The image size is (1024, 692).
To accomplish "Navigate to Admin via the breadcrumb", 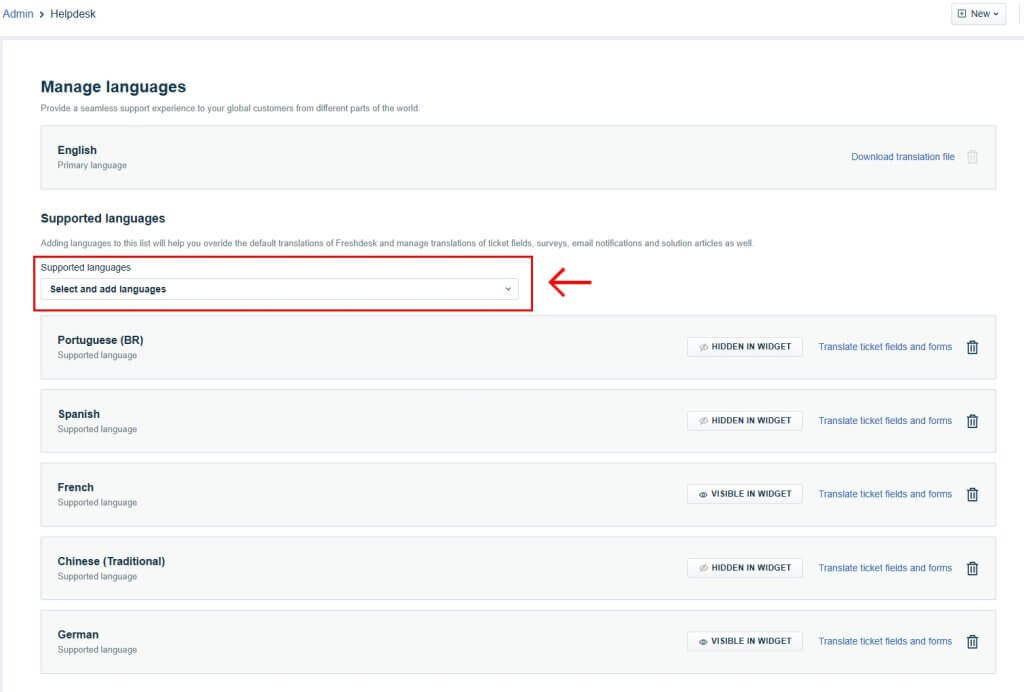I will tap(17, 13).
